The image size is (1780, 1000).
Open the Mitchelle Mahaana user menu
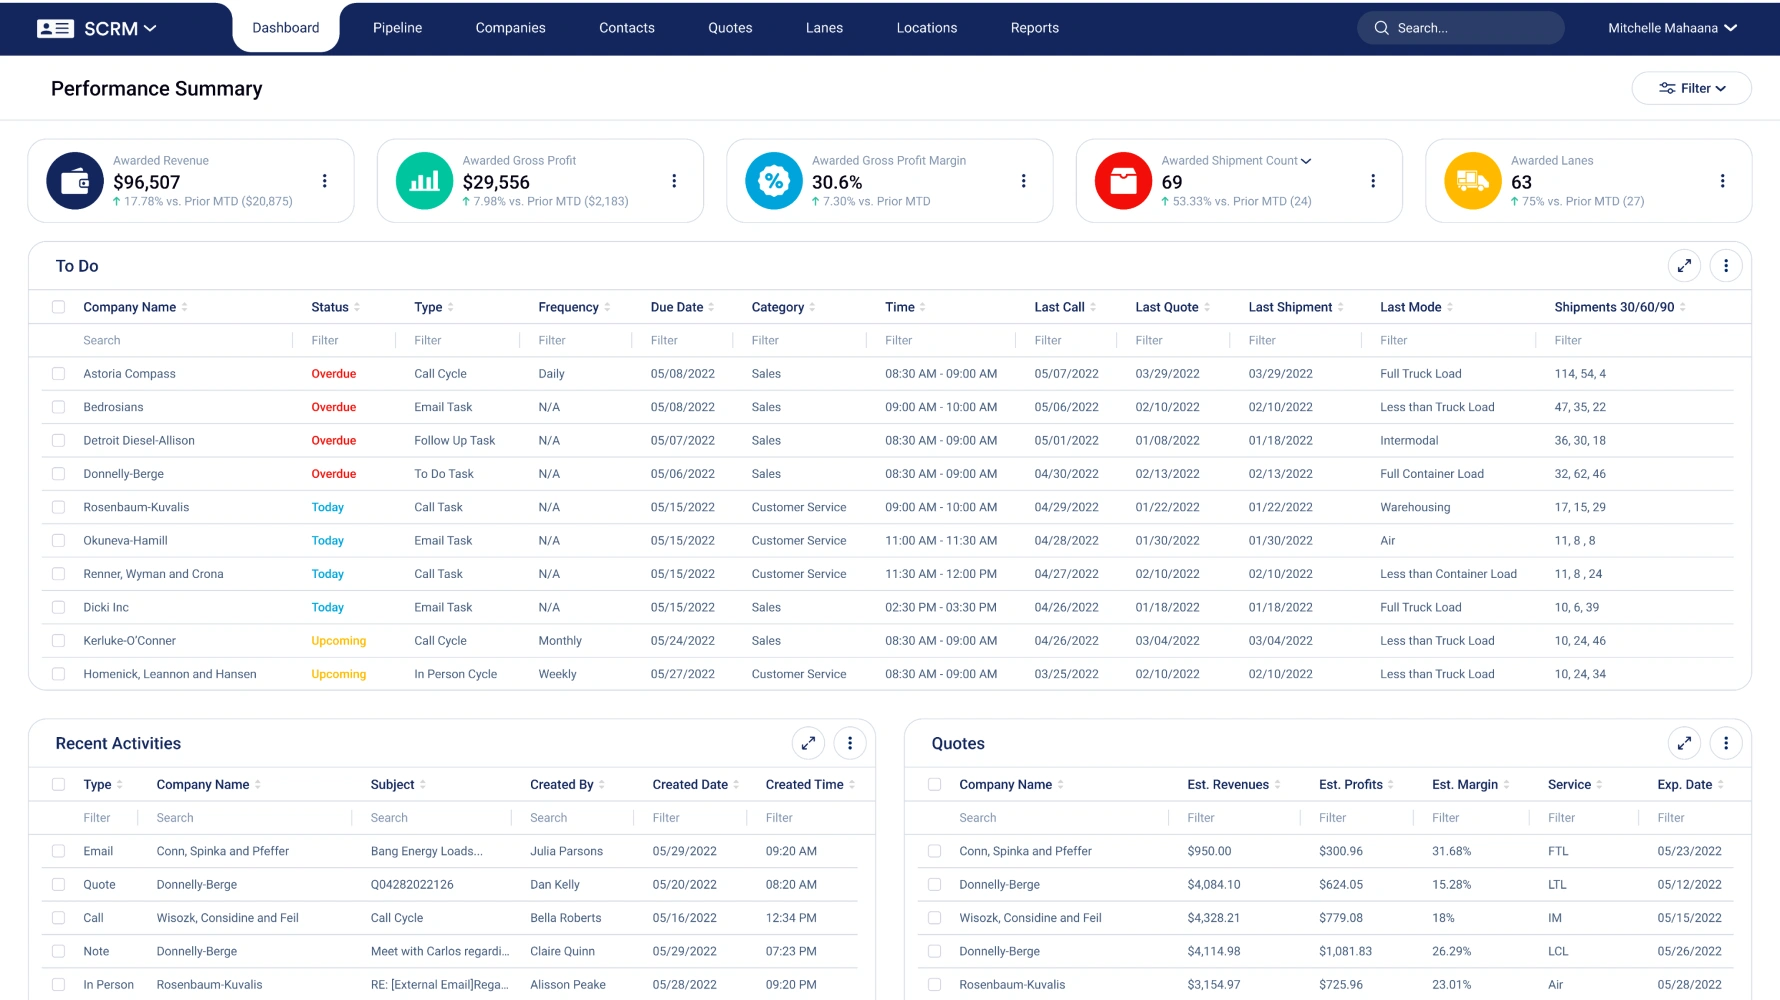coord(1671,28)
